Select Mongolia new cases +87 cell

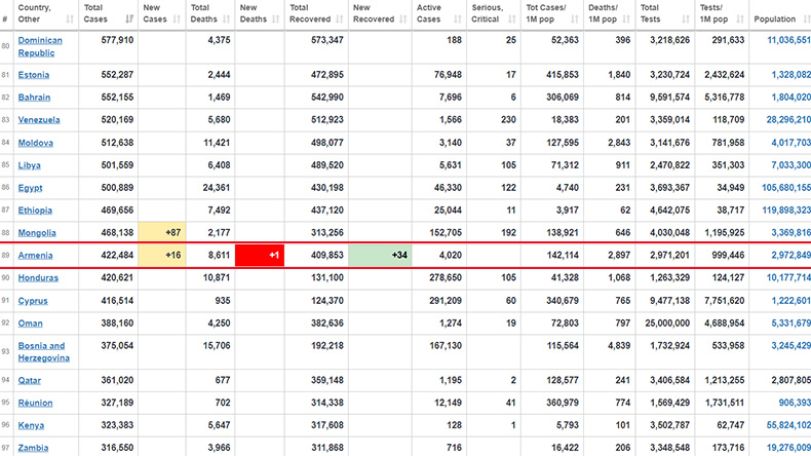coord(162,233)
